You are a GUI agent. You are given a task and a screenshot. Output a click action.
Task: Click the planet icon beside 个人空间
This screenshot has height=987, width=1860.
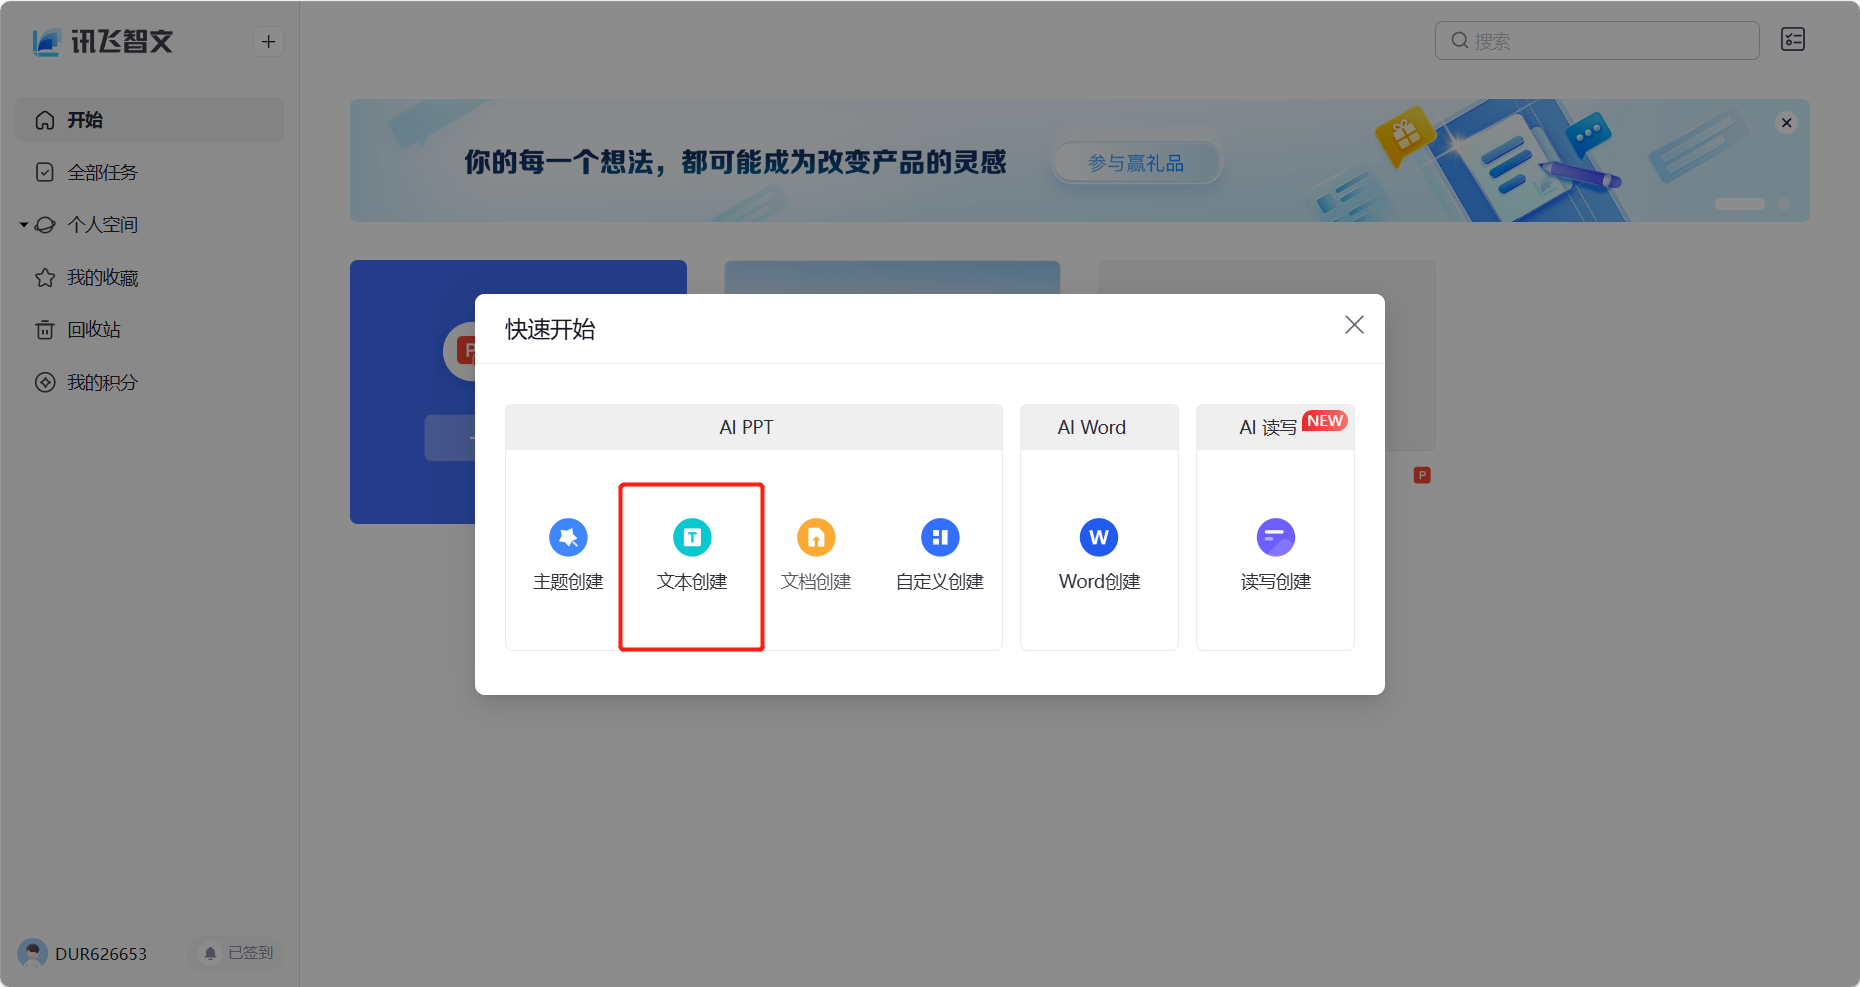45,225
